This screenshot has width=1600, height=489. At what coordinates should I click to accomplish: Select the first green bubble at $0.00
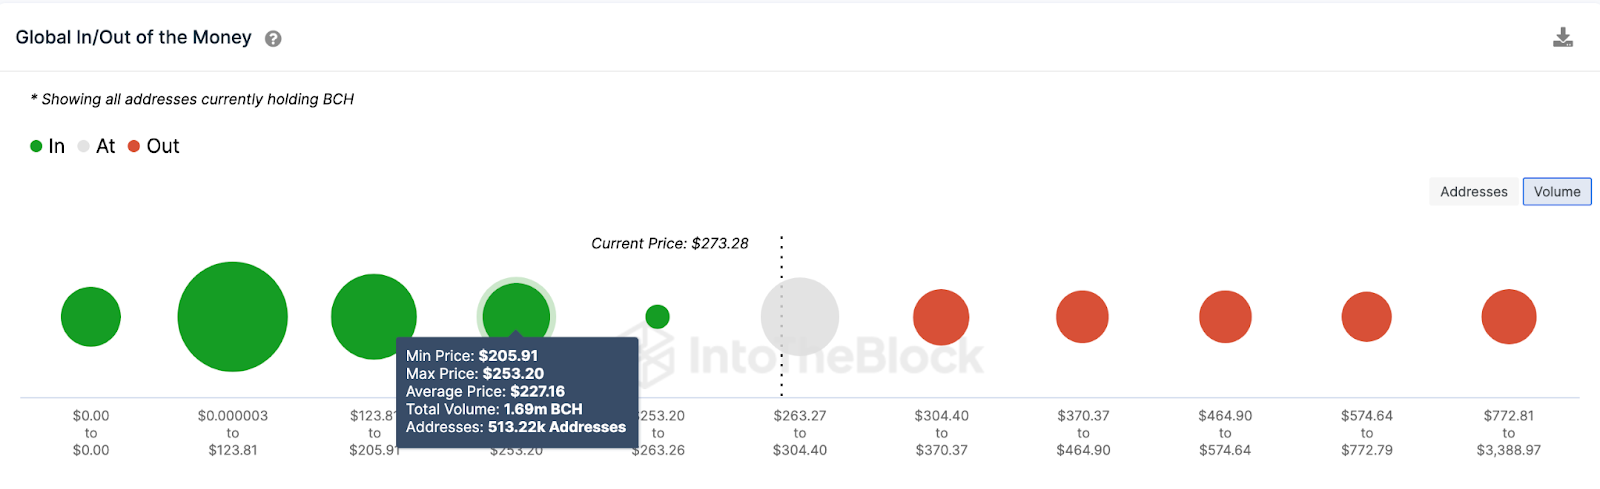91,317
